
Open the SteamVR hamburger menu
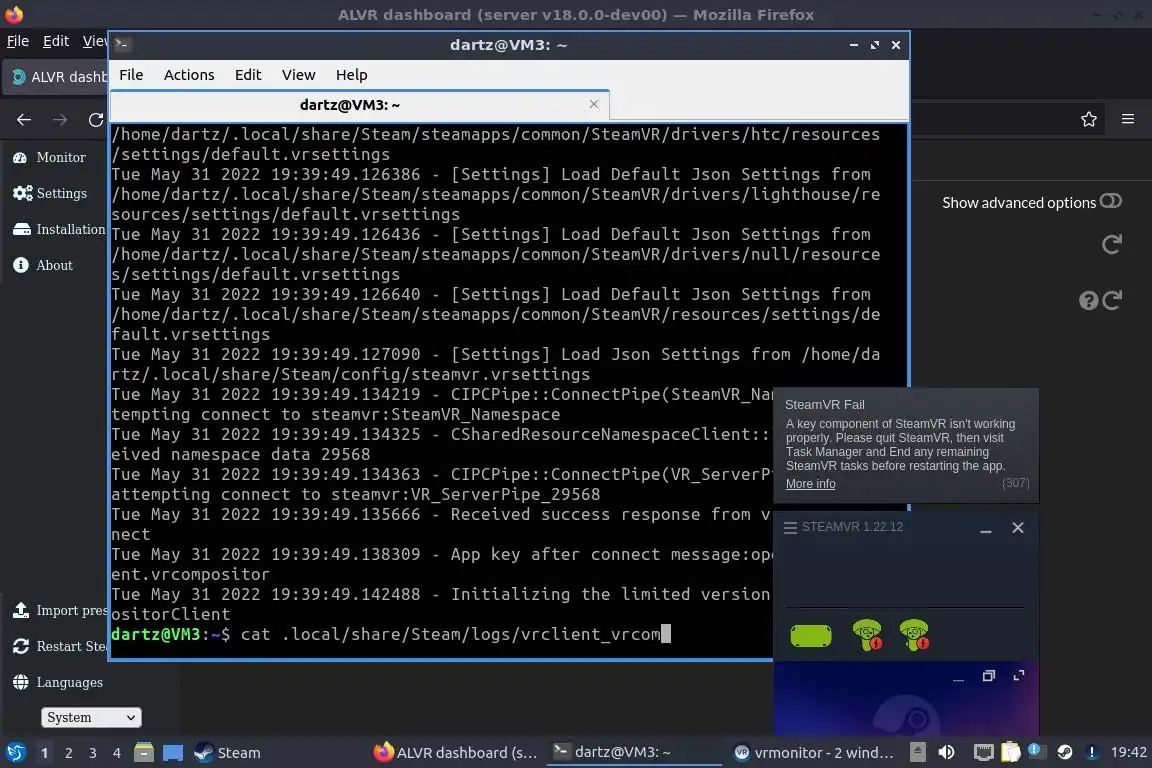[791, 528]
